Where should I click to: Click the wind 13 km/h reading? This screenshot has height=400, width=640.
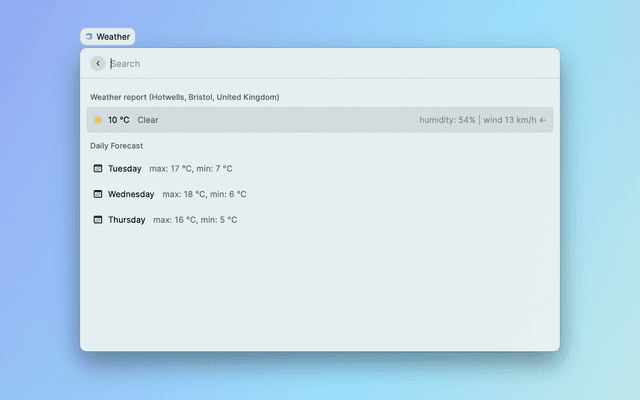[510, 120]
